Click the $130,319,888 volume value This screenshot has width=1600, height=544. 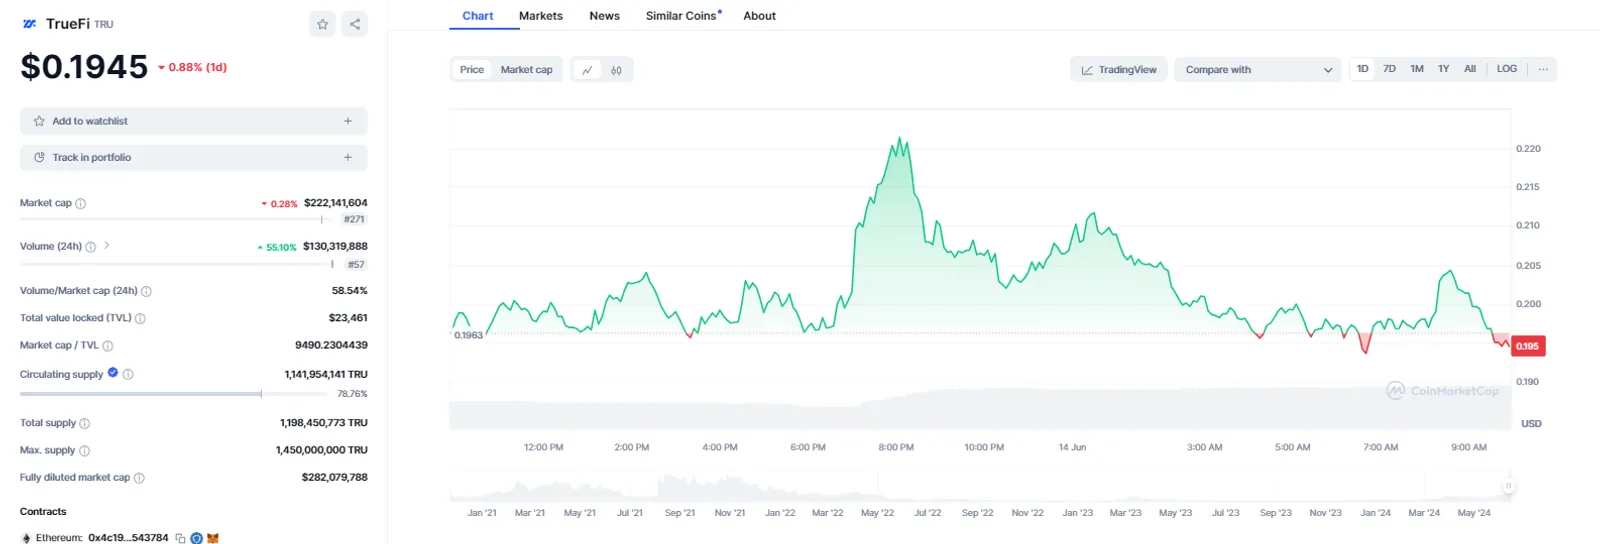335,246
